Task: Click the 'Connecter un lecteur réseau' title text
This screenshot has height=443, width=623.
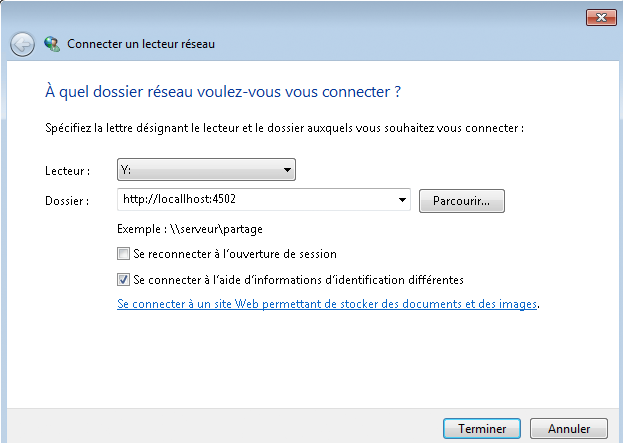Action: (x=141, y=44)
